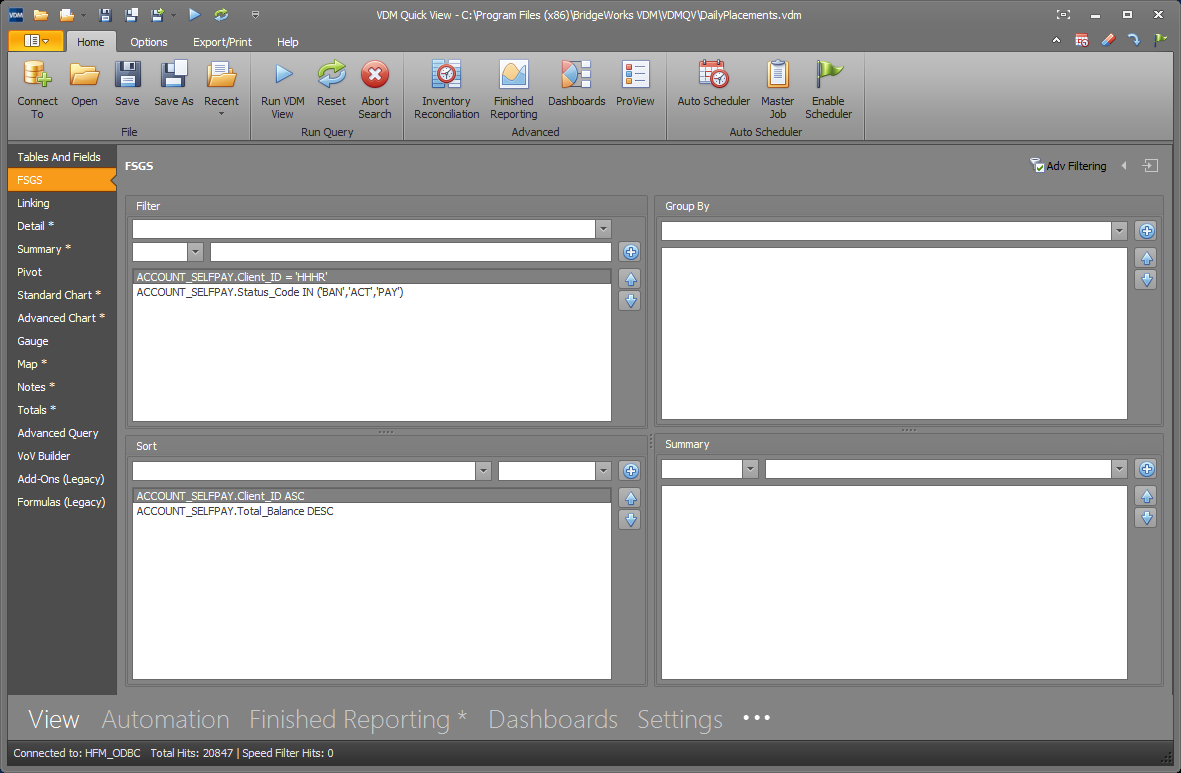Click the bottom navigation overflow ellipsis
Image resolution: width=1181 pixels, height=773 pixels.
(x=756, y=718)
